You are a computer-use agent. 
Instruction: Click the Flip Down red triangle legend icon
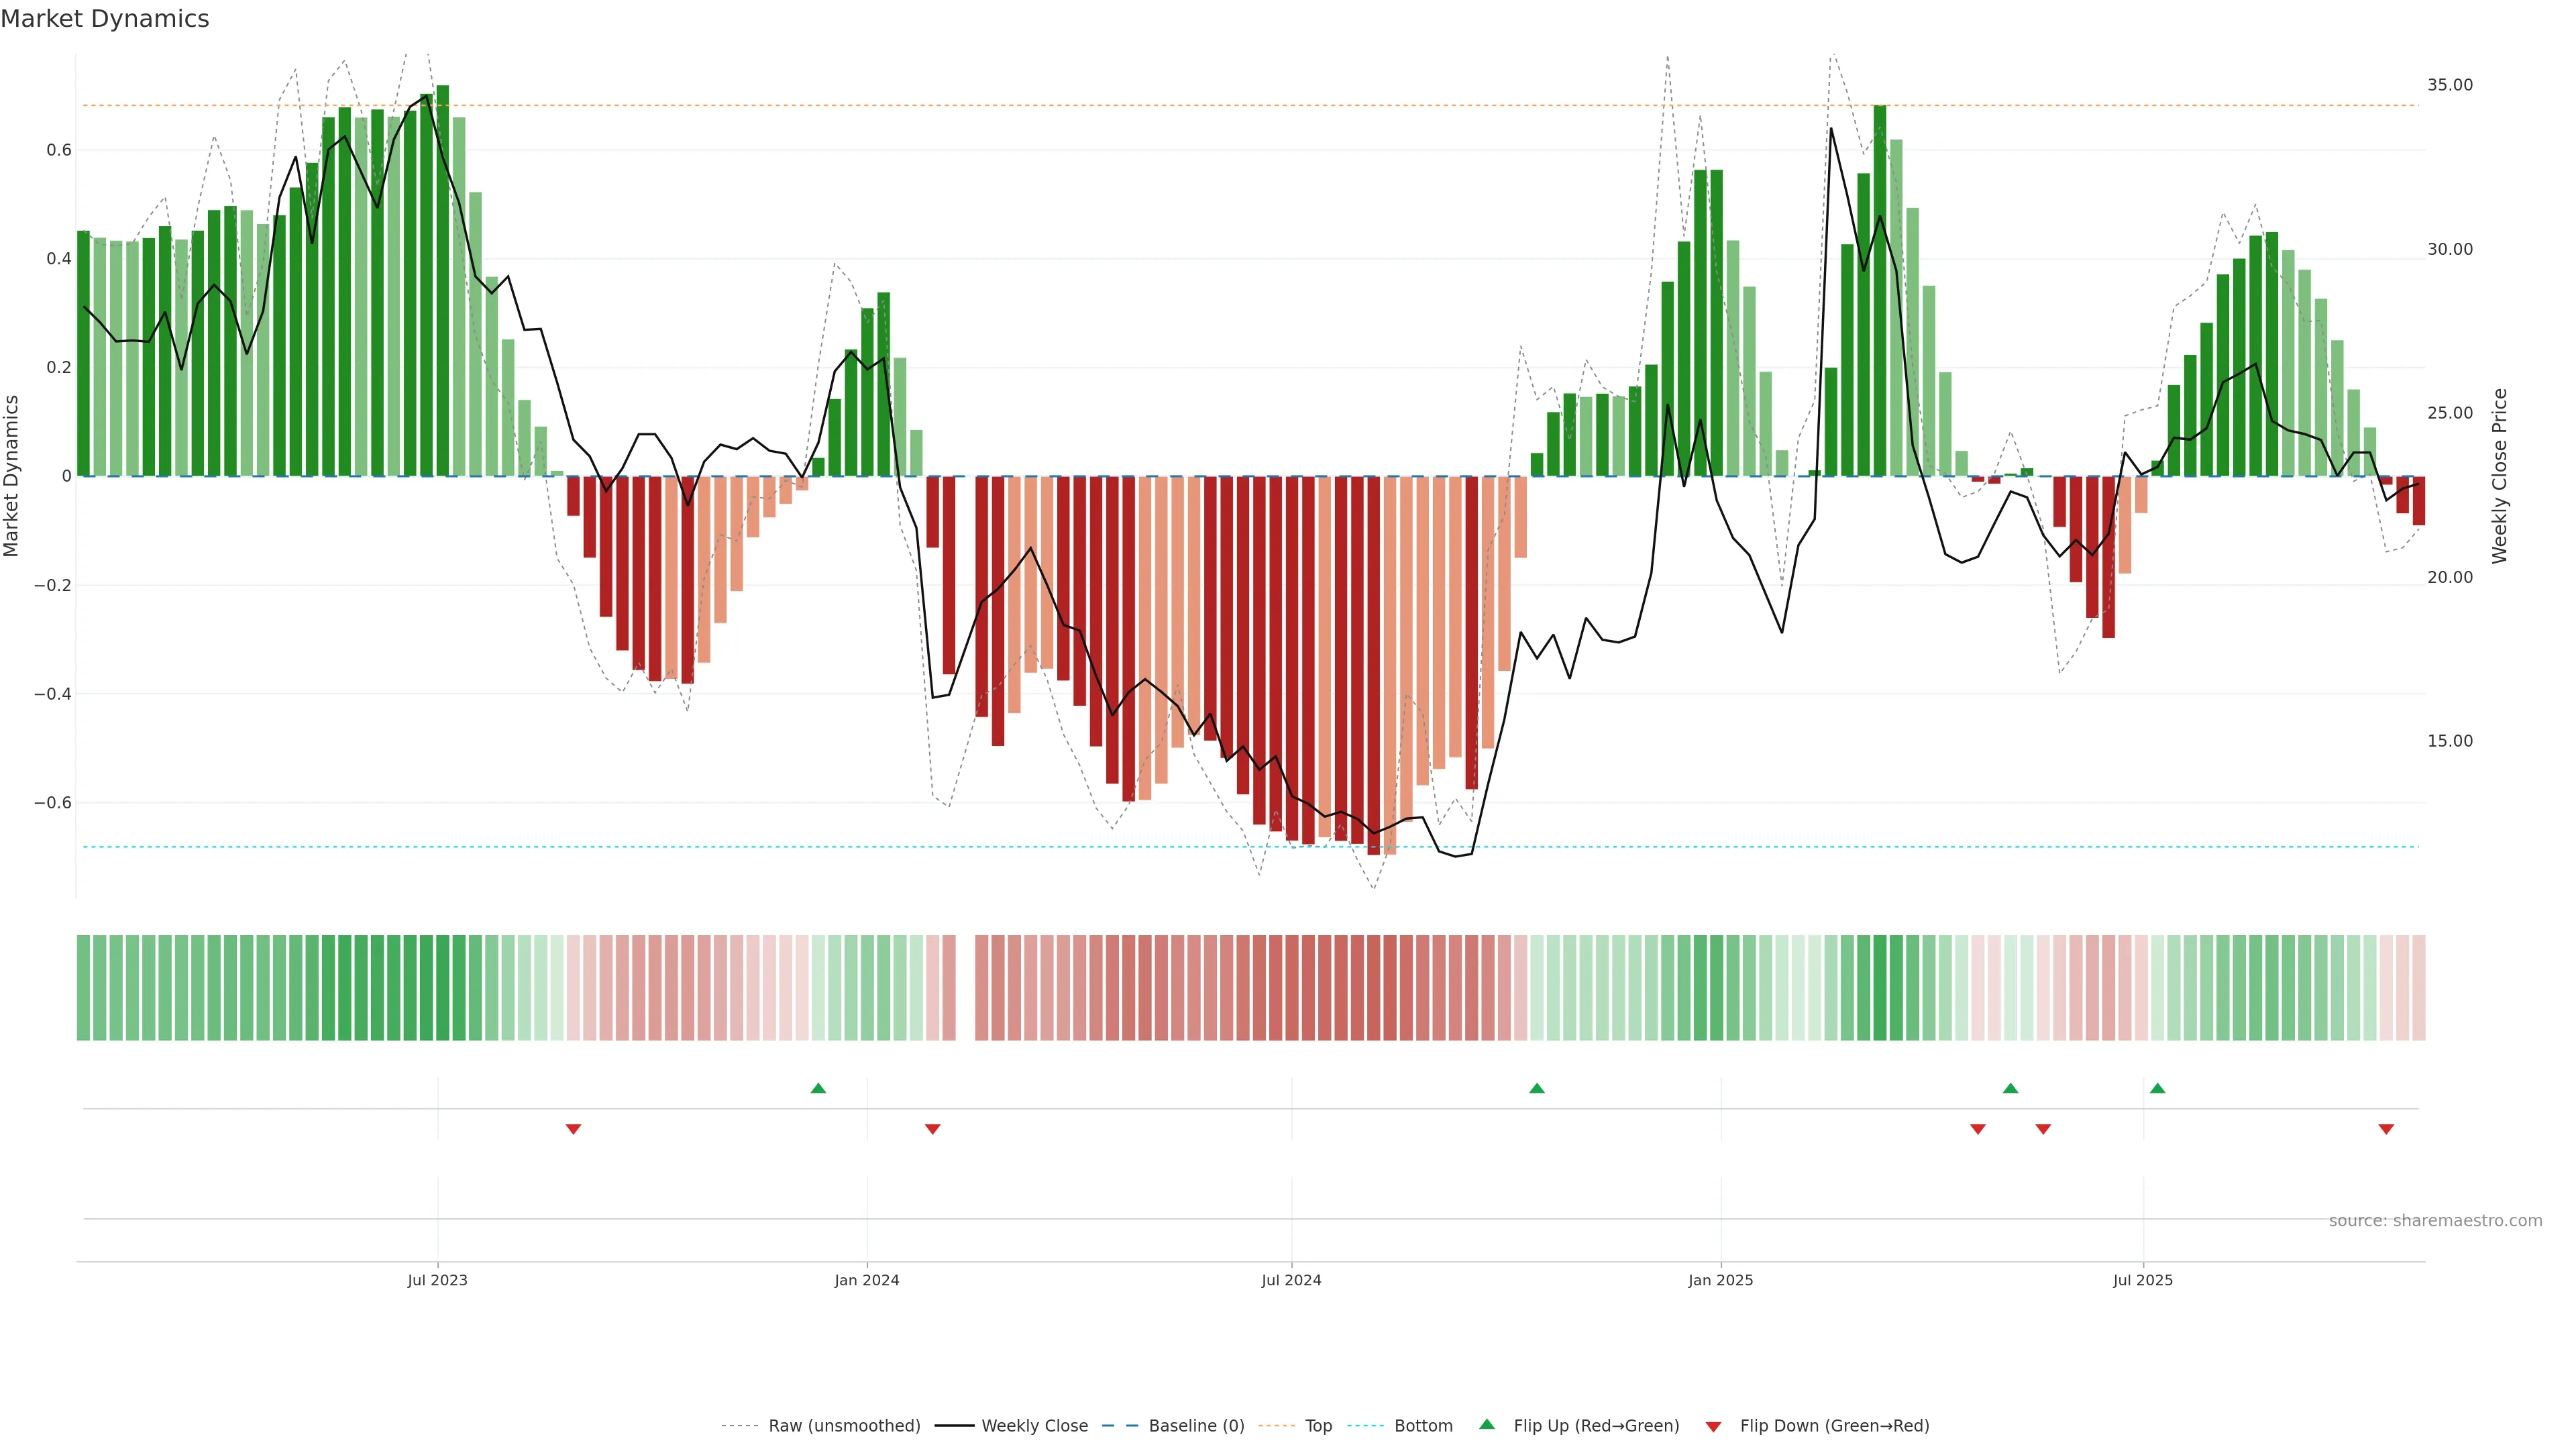pos(1713,1426)
